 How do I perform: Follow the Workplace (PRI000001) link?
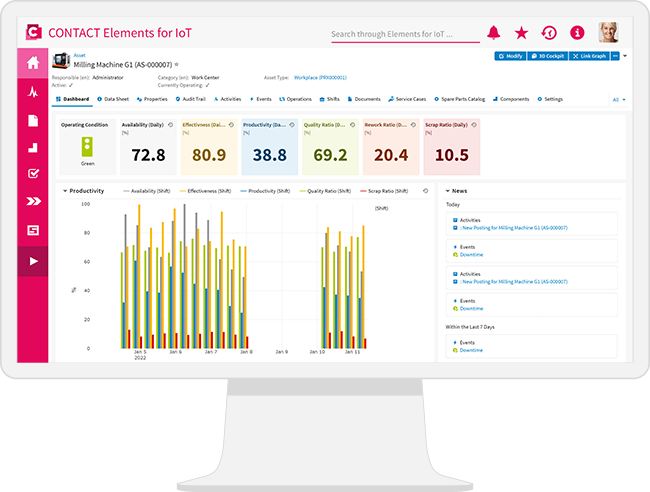(320, 78)
